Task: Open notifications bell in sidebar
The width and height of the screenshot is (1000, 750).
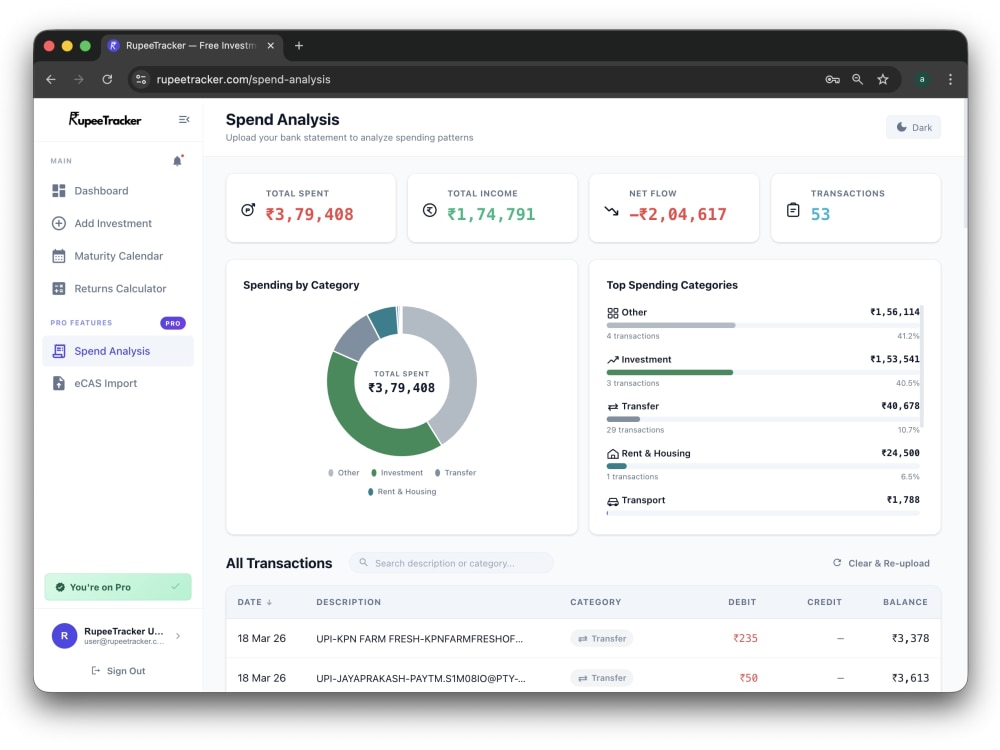Action: click(x=178, y=161)
